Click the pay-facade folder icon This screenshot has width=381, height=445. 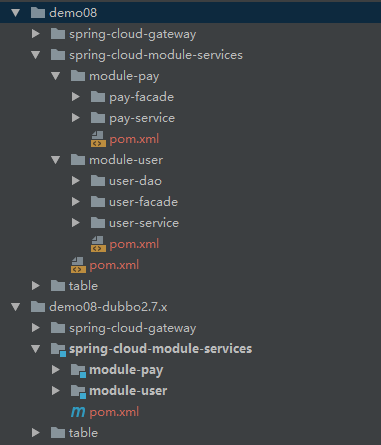[x=98, y=97]
